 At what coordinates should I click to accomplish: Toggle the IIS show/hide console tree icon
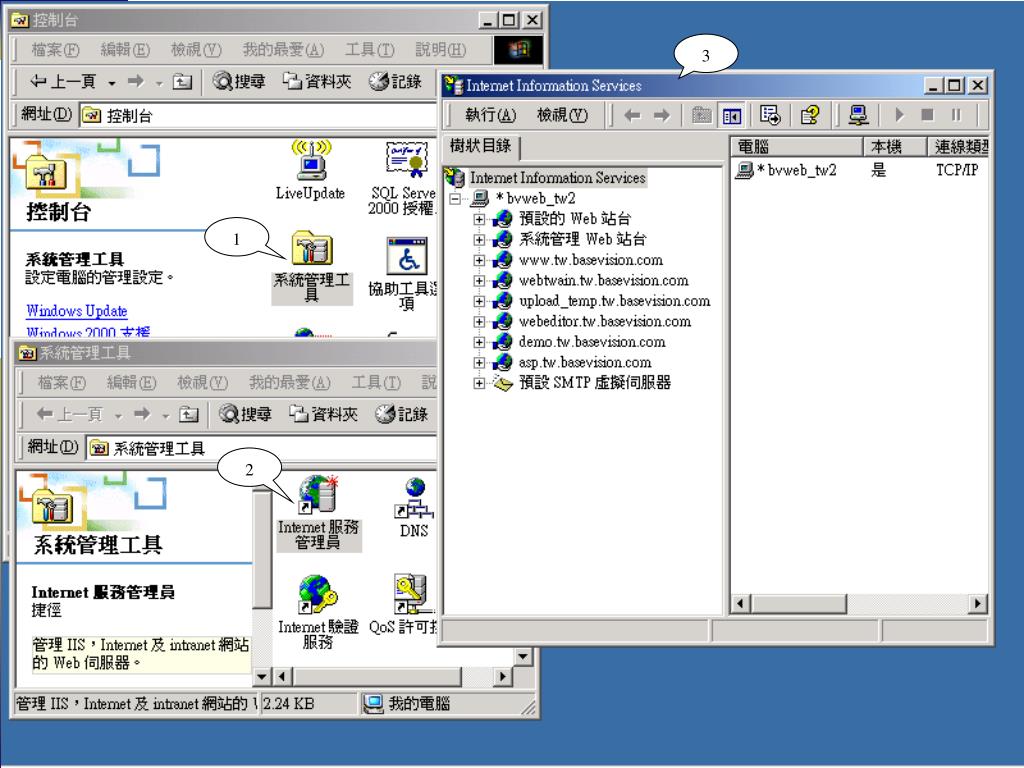(x=731, y=116)
